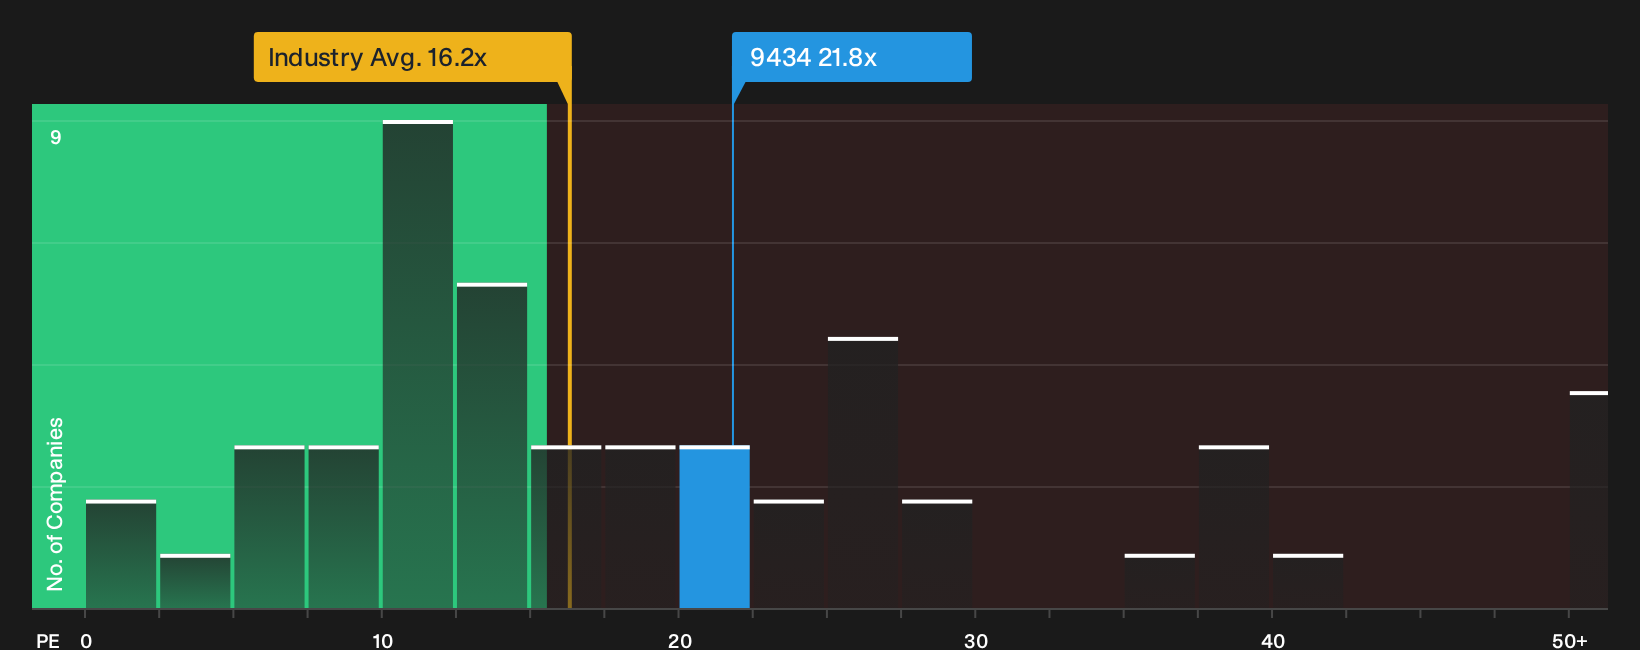Click the '10' x-axis label
This screenshot has width=1640, height=650.
(x=383, y=640)
